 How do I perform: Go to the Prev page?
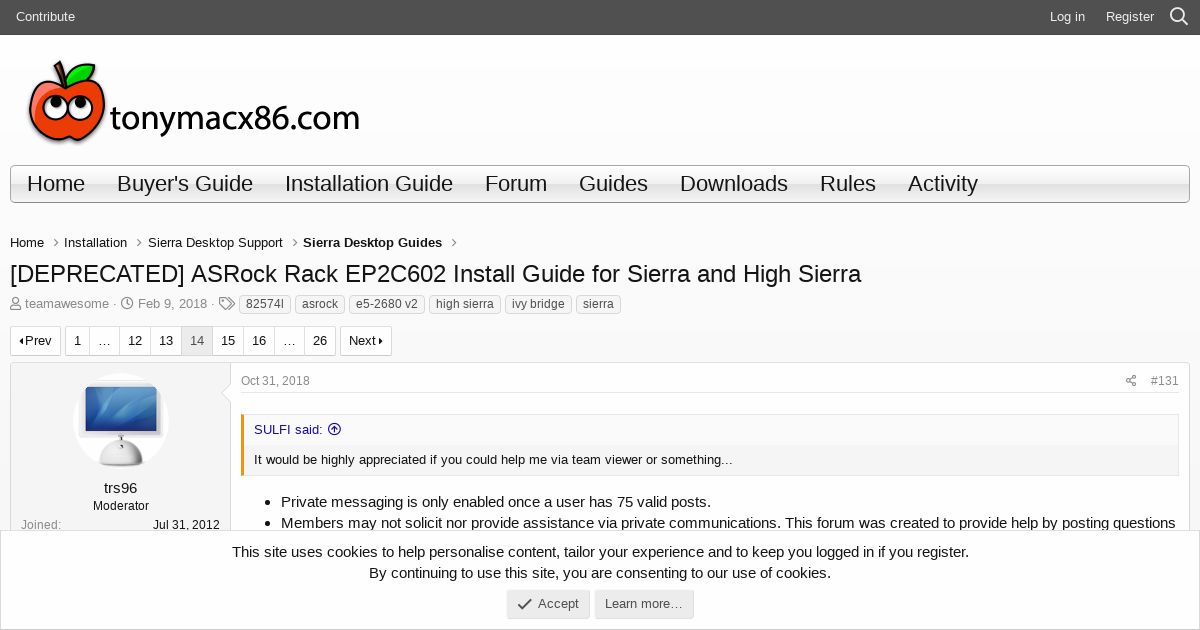click(x=35, y=341)
